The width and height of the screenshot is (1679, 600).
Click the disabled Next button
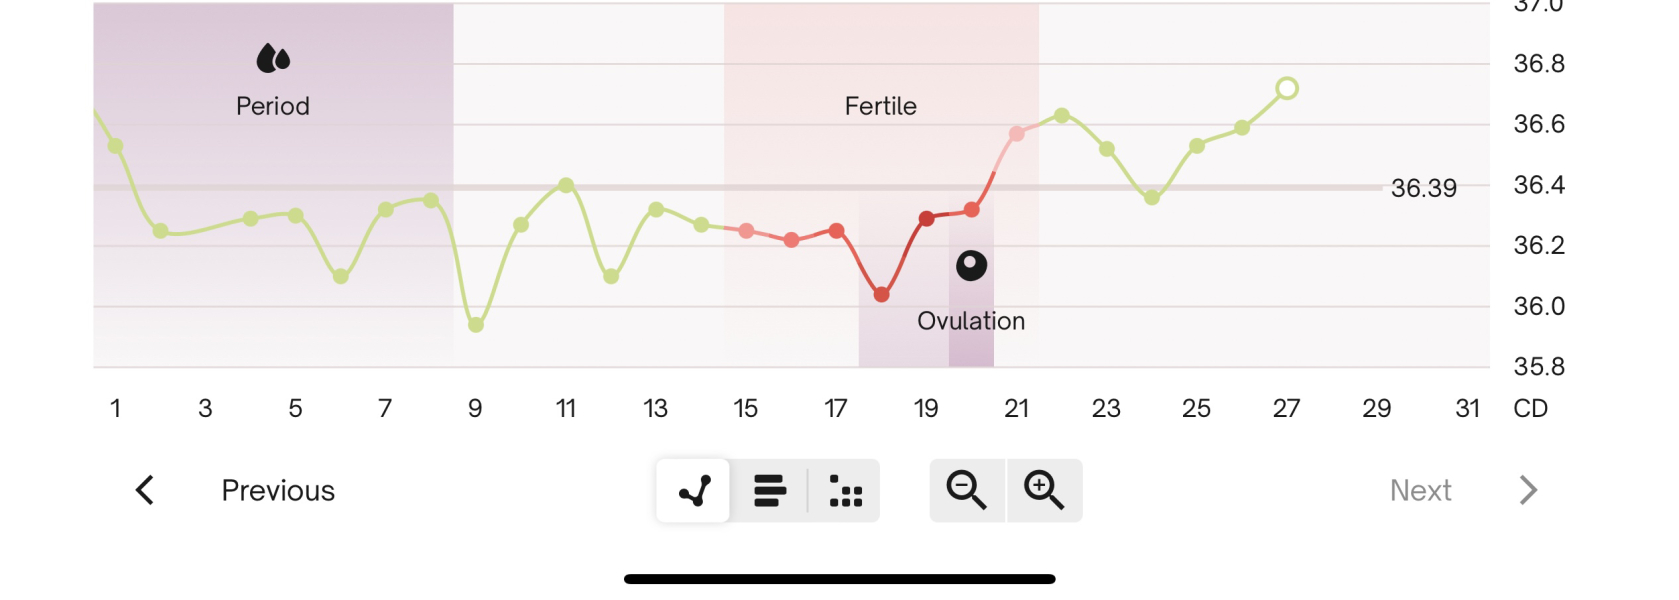(x=1421, y=490)
